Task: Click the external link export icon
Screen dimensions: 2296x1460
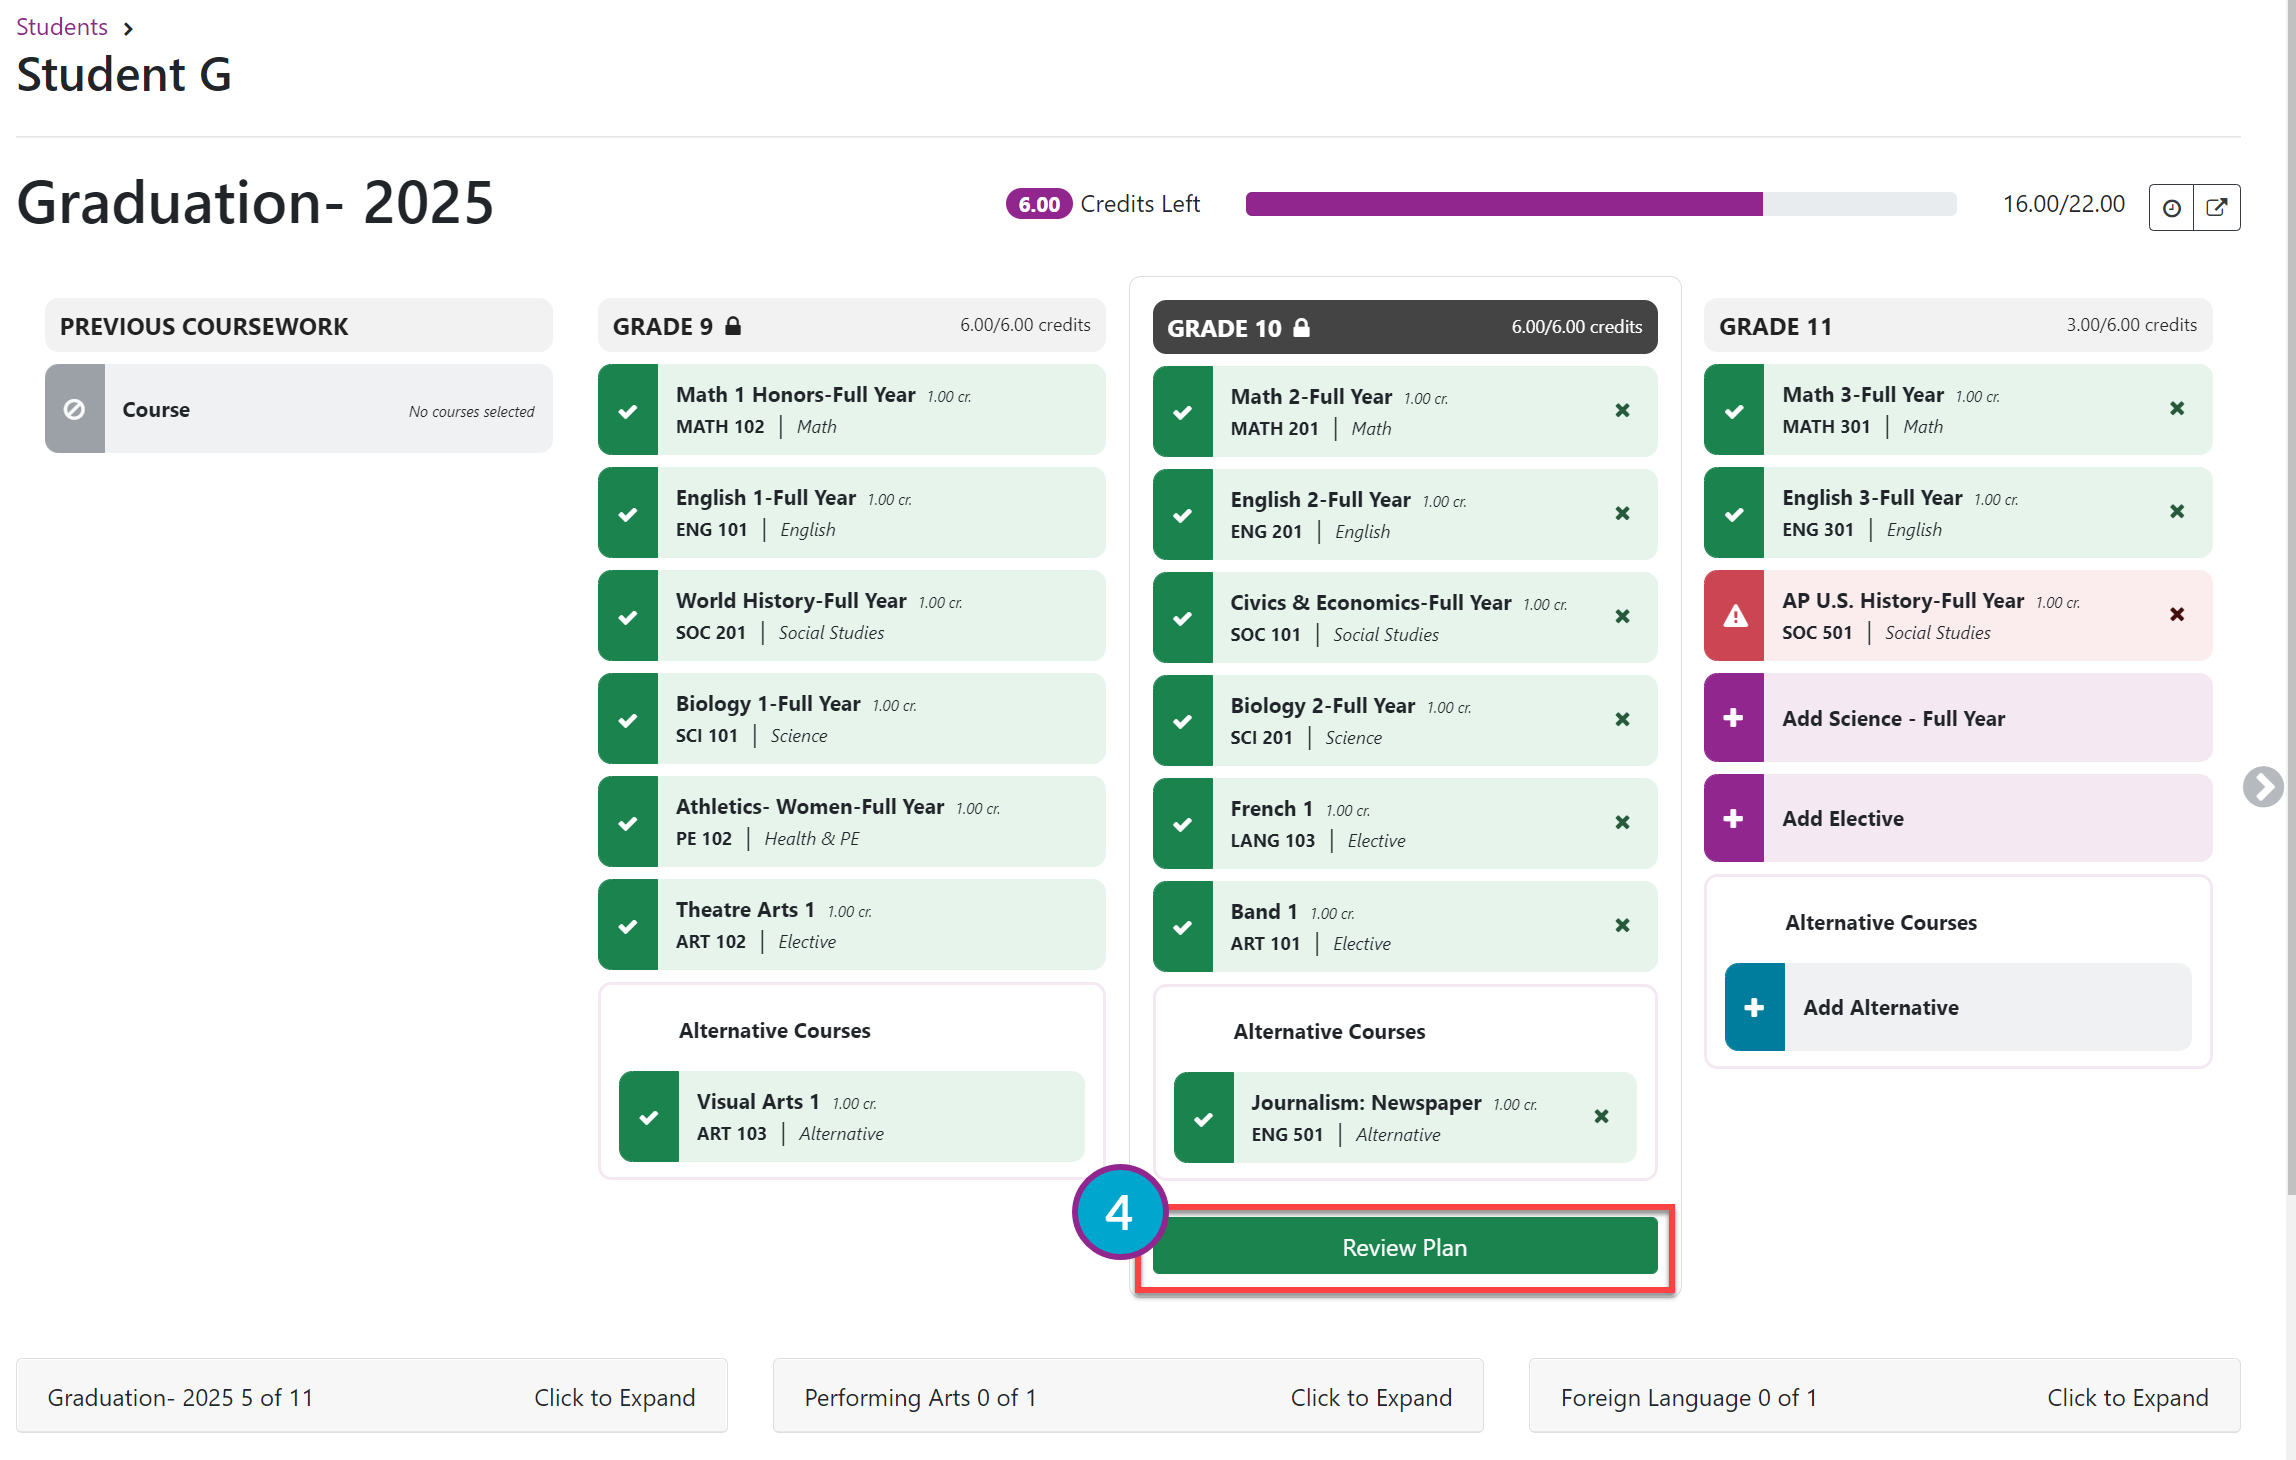Action: pyautogui.click(x=2217, y=207)
